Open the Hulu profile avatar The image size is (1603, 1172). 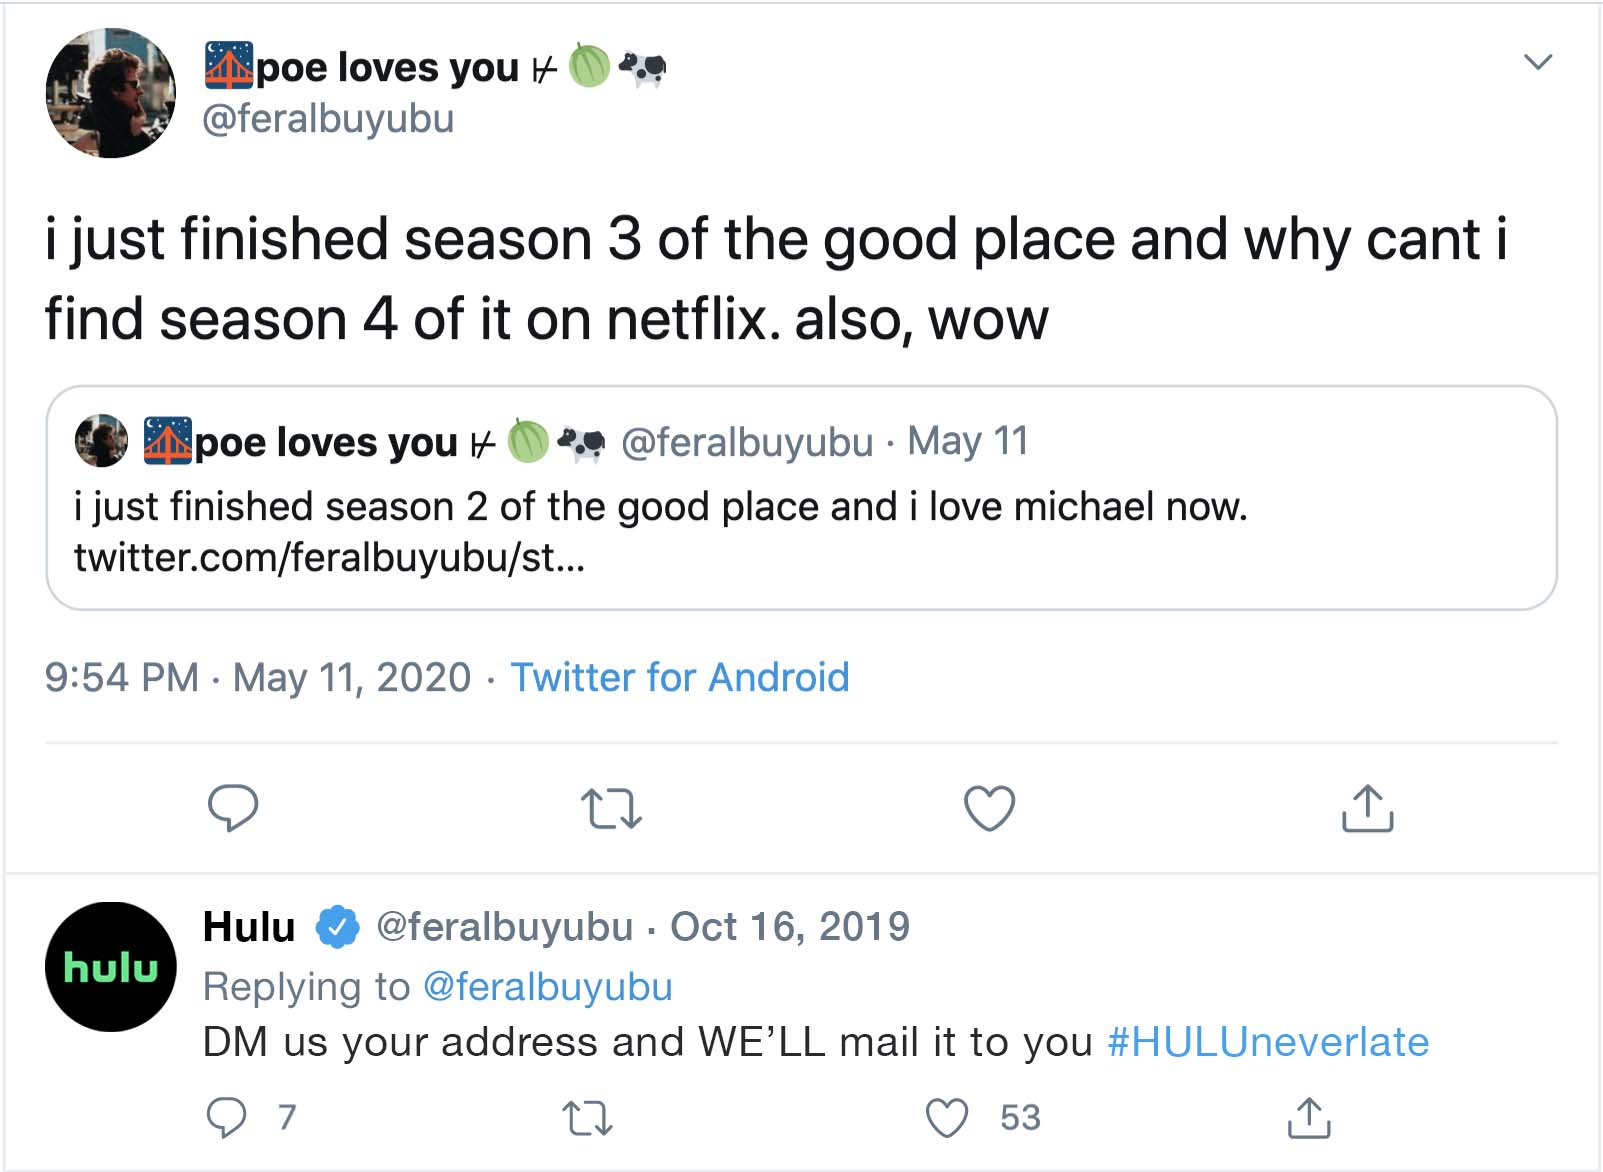111,966
